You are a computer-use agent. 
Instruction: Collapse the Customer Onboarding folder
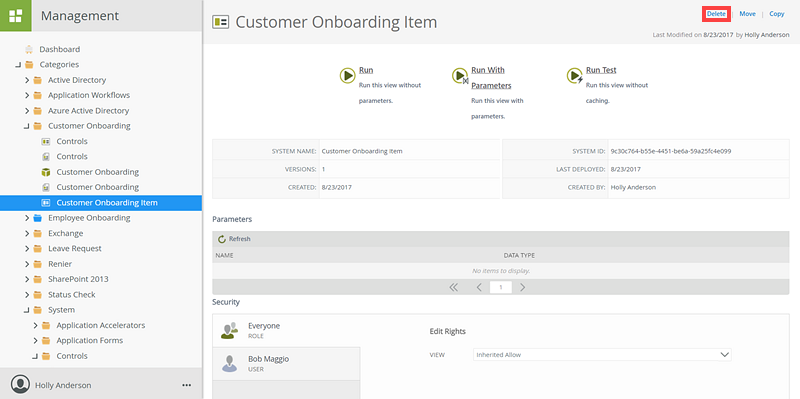[27, 126]
